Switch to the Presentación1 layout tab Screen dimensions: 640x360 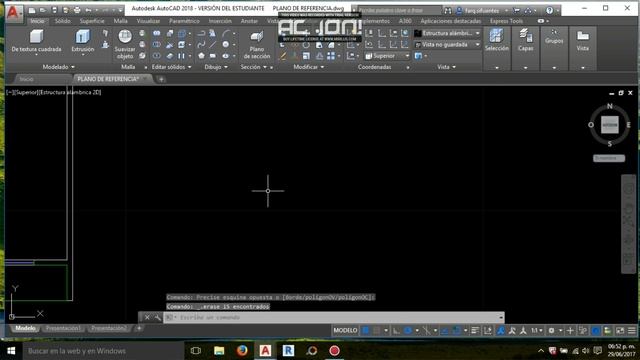[x=63, y=328]
